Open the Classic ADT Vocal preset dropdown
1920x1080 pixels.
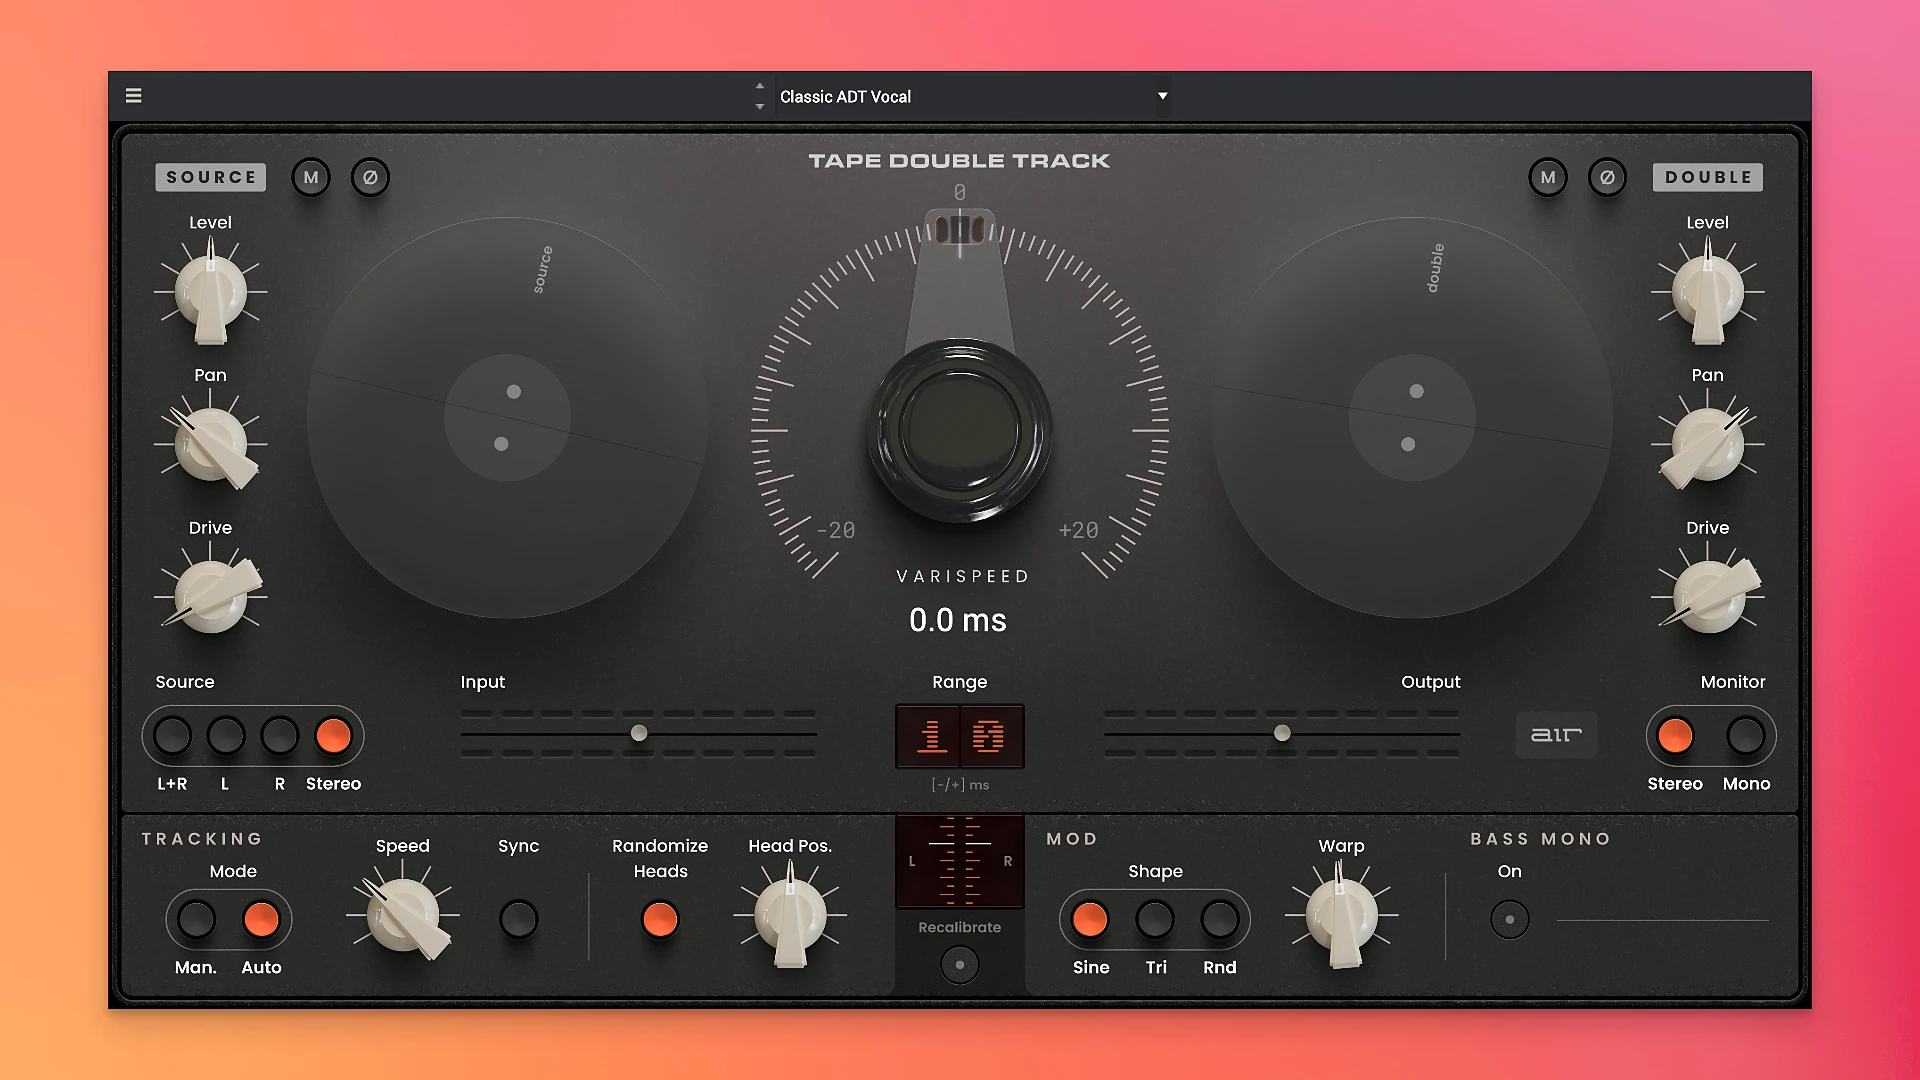click(x=972, y=97)
